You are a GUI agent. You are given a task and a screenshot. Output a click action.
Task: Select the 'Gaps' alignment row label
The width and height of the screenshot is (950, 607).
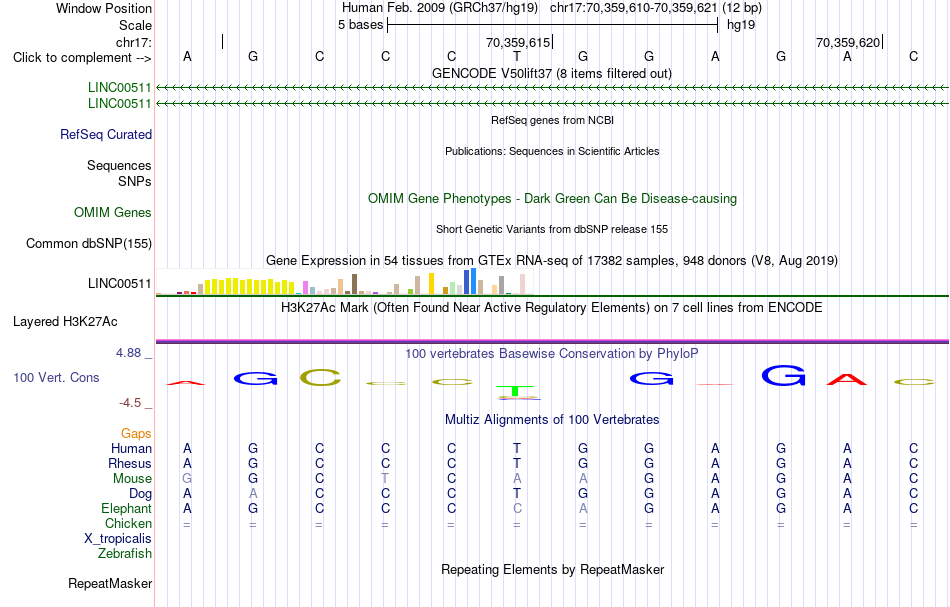click(136, 433)
